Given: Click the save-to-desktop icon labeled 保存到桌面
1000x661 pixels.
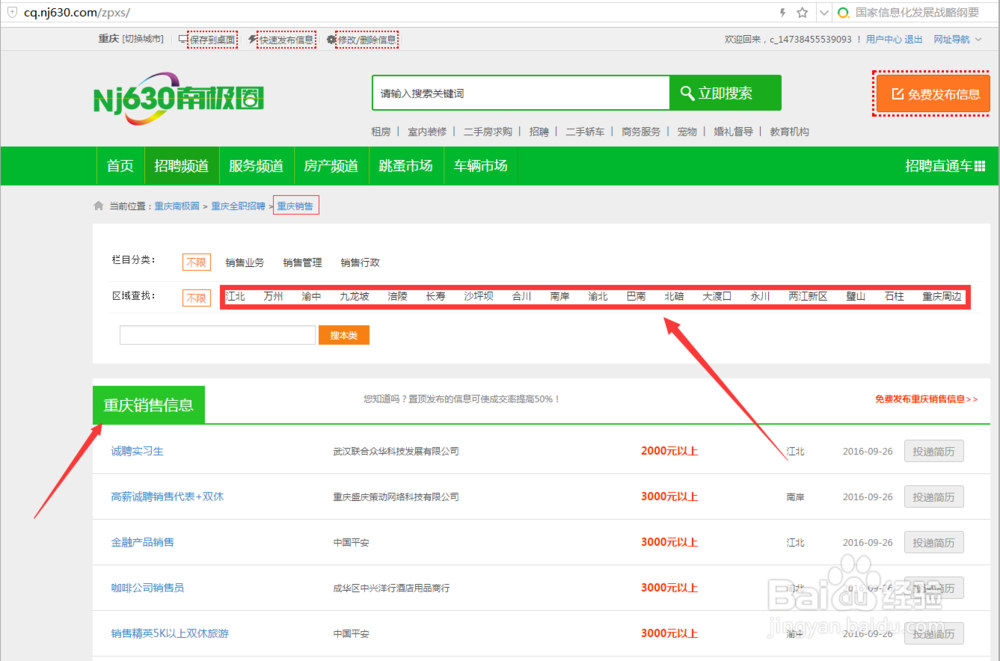Looking at the screenshot, I should tap(183, 37).
